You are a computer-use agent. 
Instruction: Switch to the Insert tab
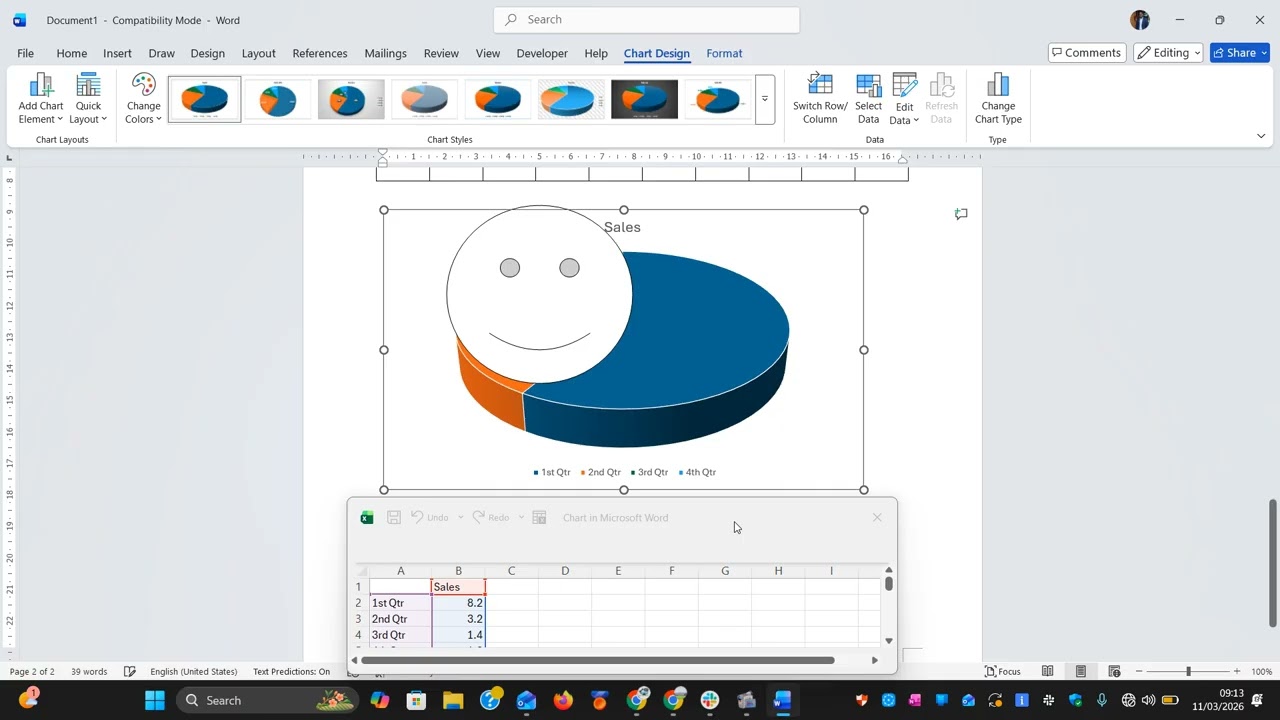pos(117,53)
